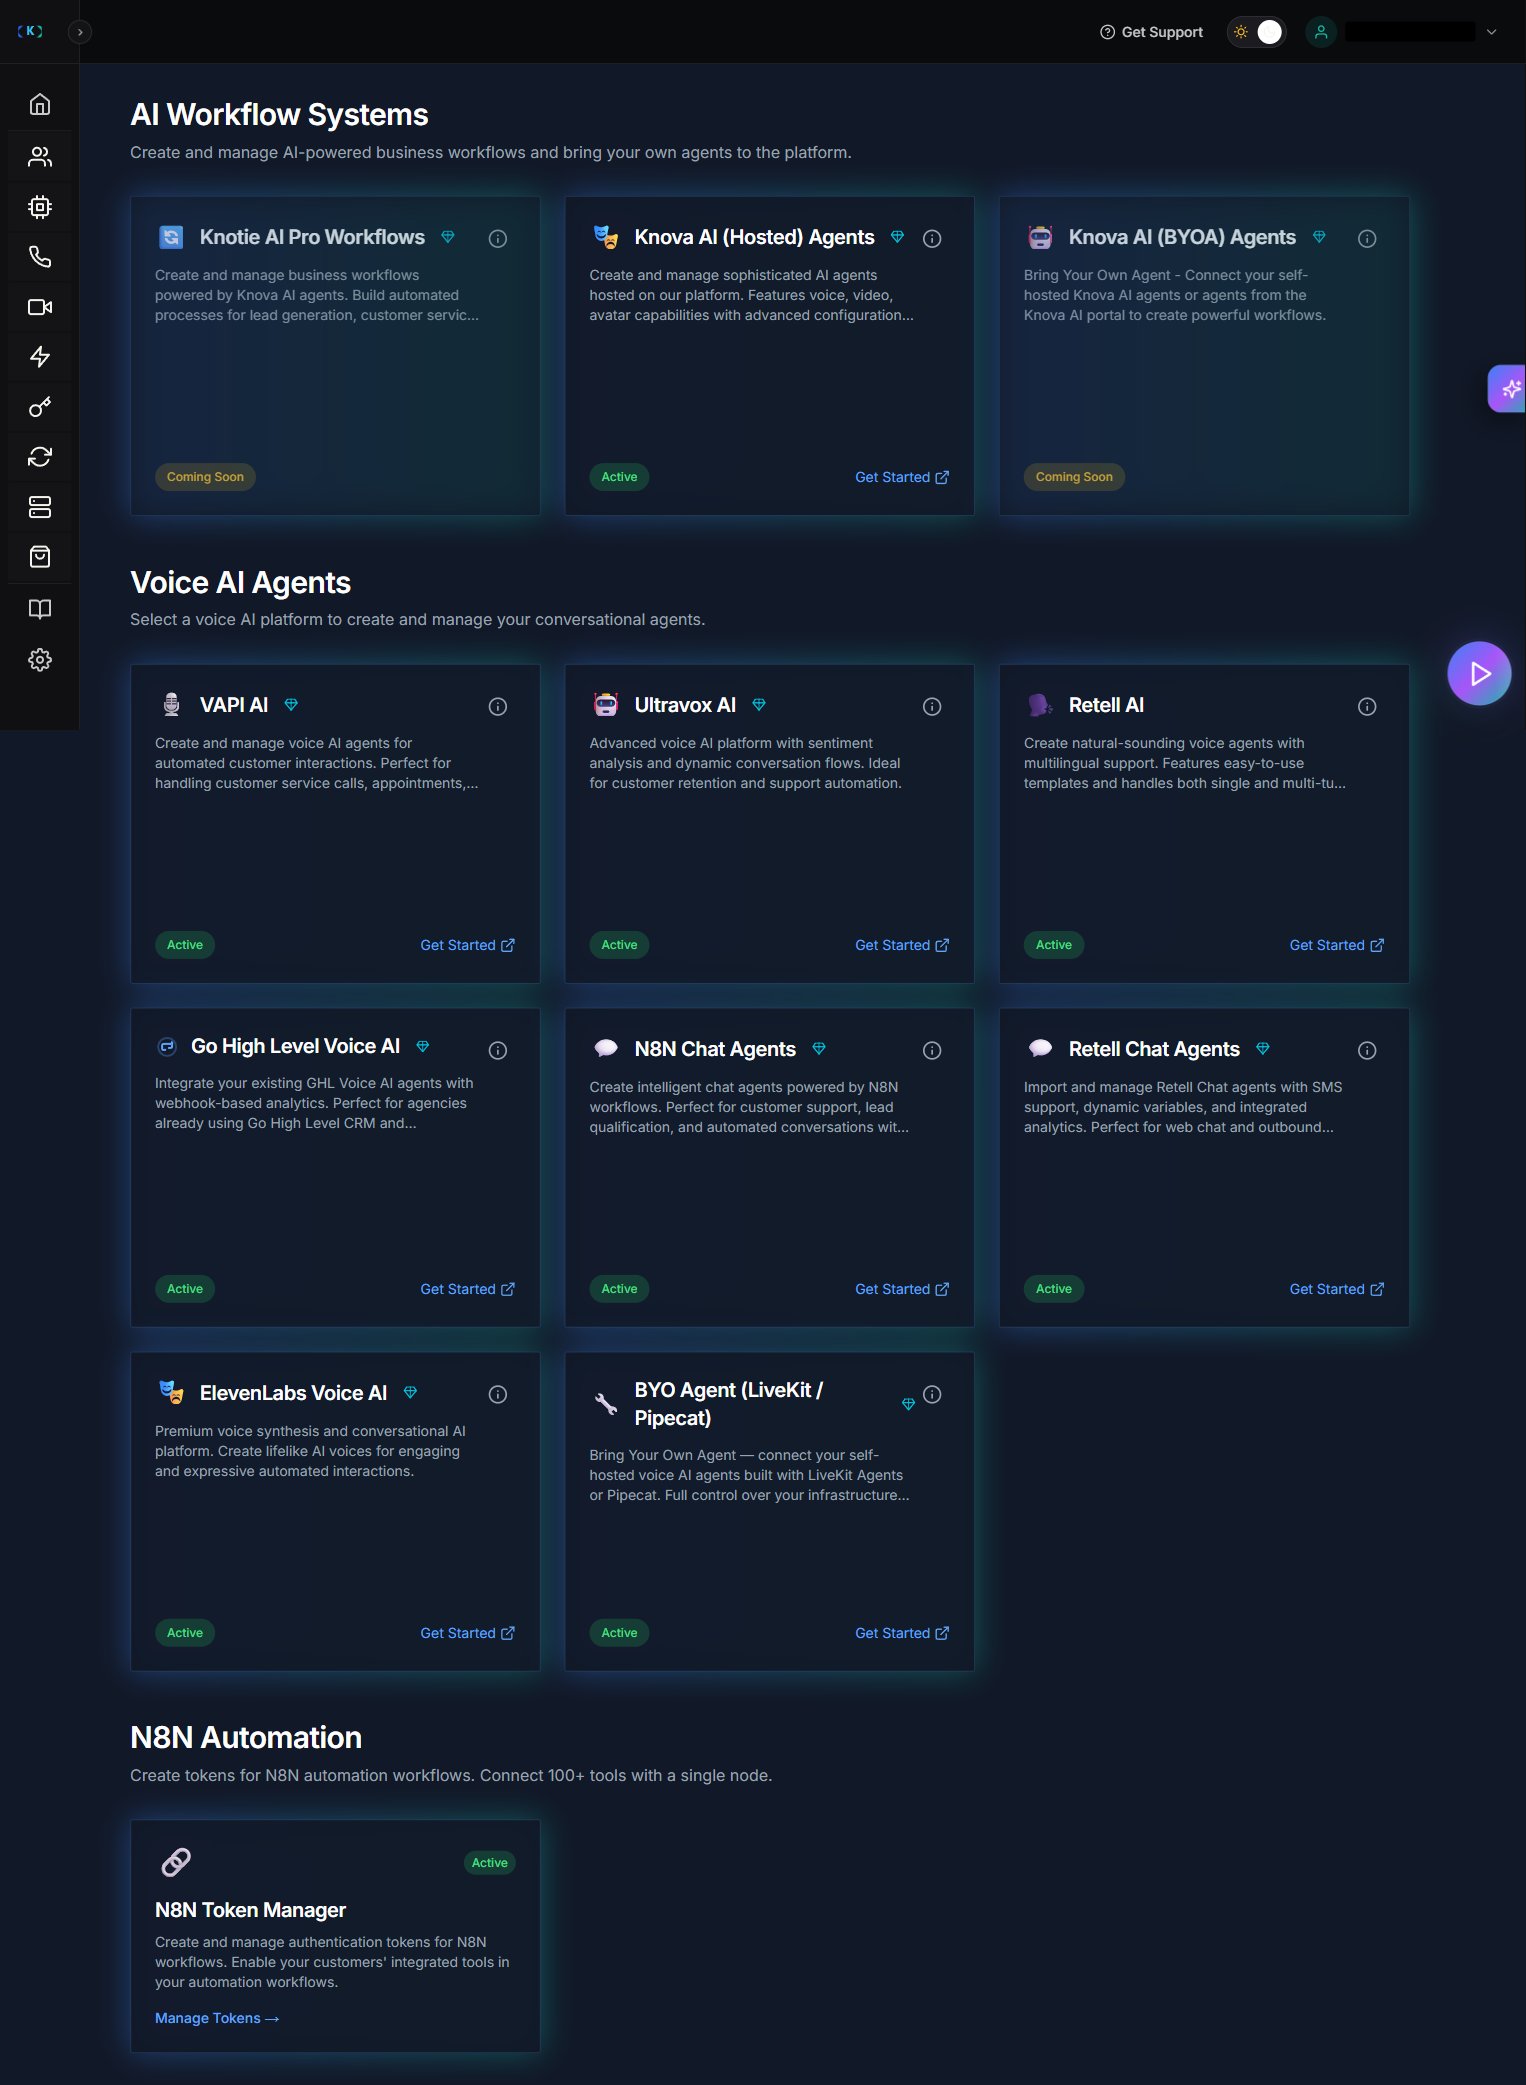Click the CPU chip icon in sidebar

[x=40, y=207]
